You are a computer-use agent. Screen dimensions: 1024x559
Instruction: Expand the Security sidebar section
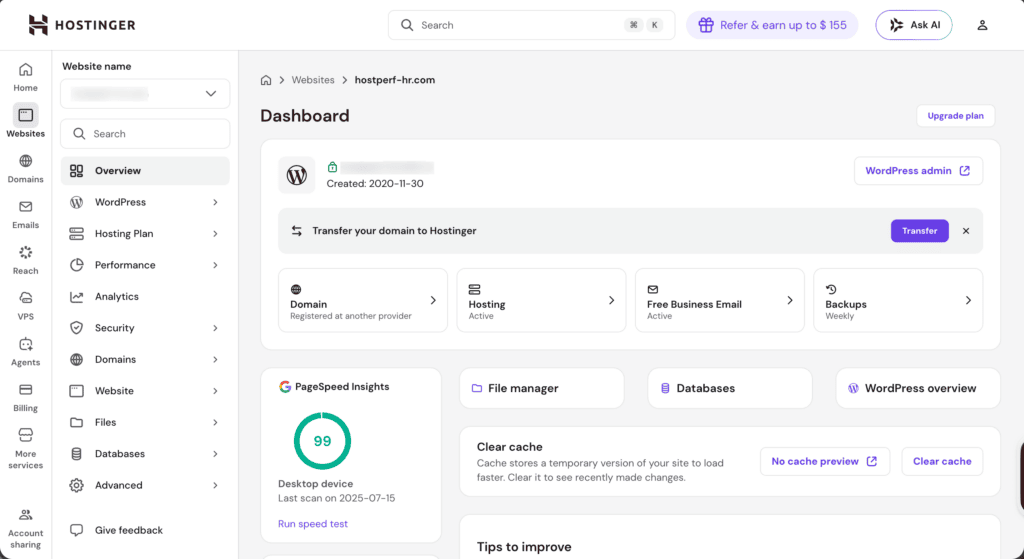[145, 328]
